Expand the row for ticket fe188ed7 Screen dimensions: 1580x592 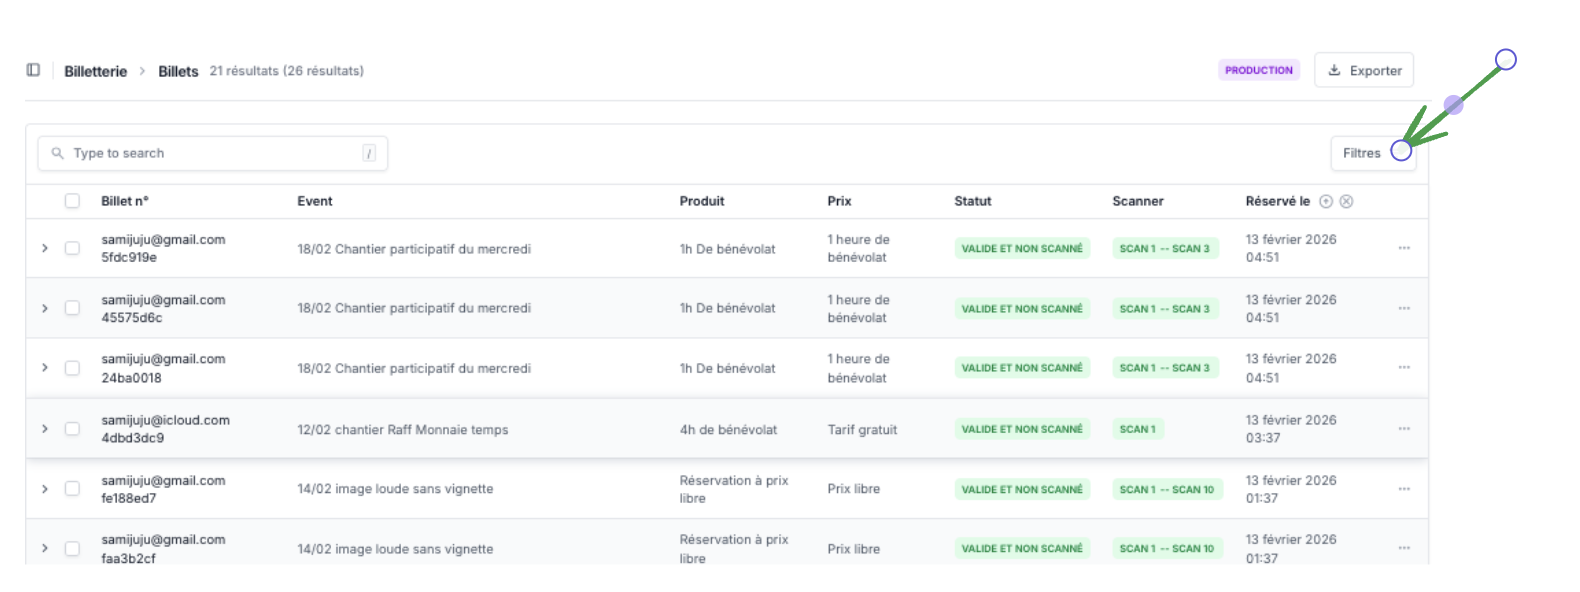[x=44, y=489]
